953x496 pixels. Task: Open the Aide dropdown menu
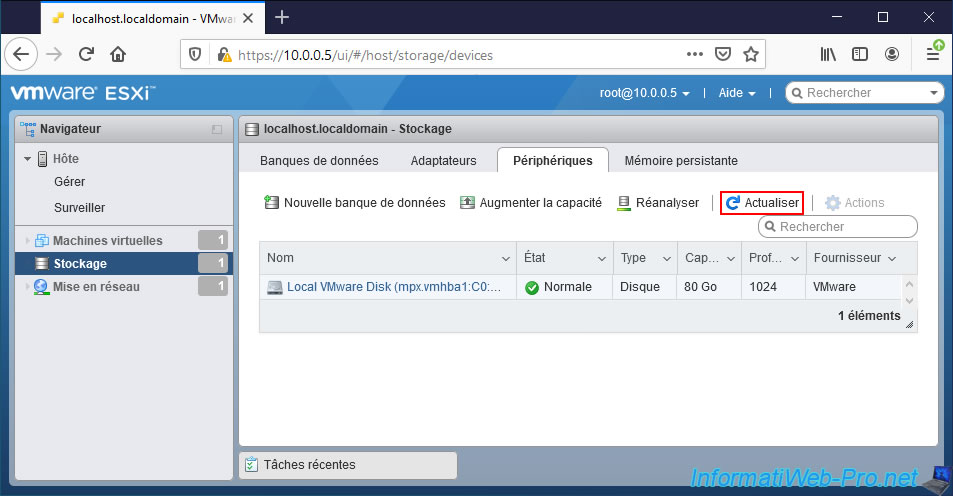click(x=737, y=93)
